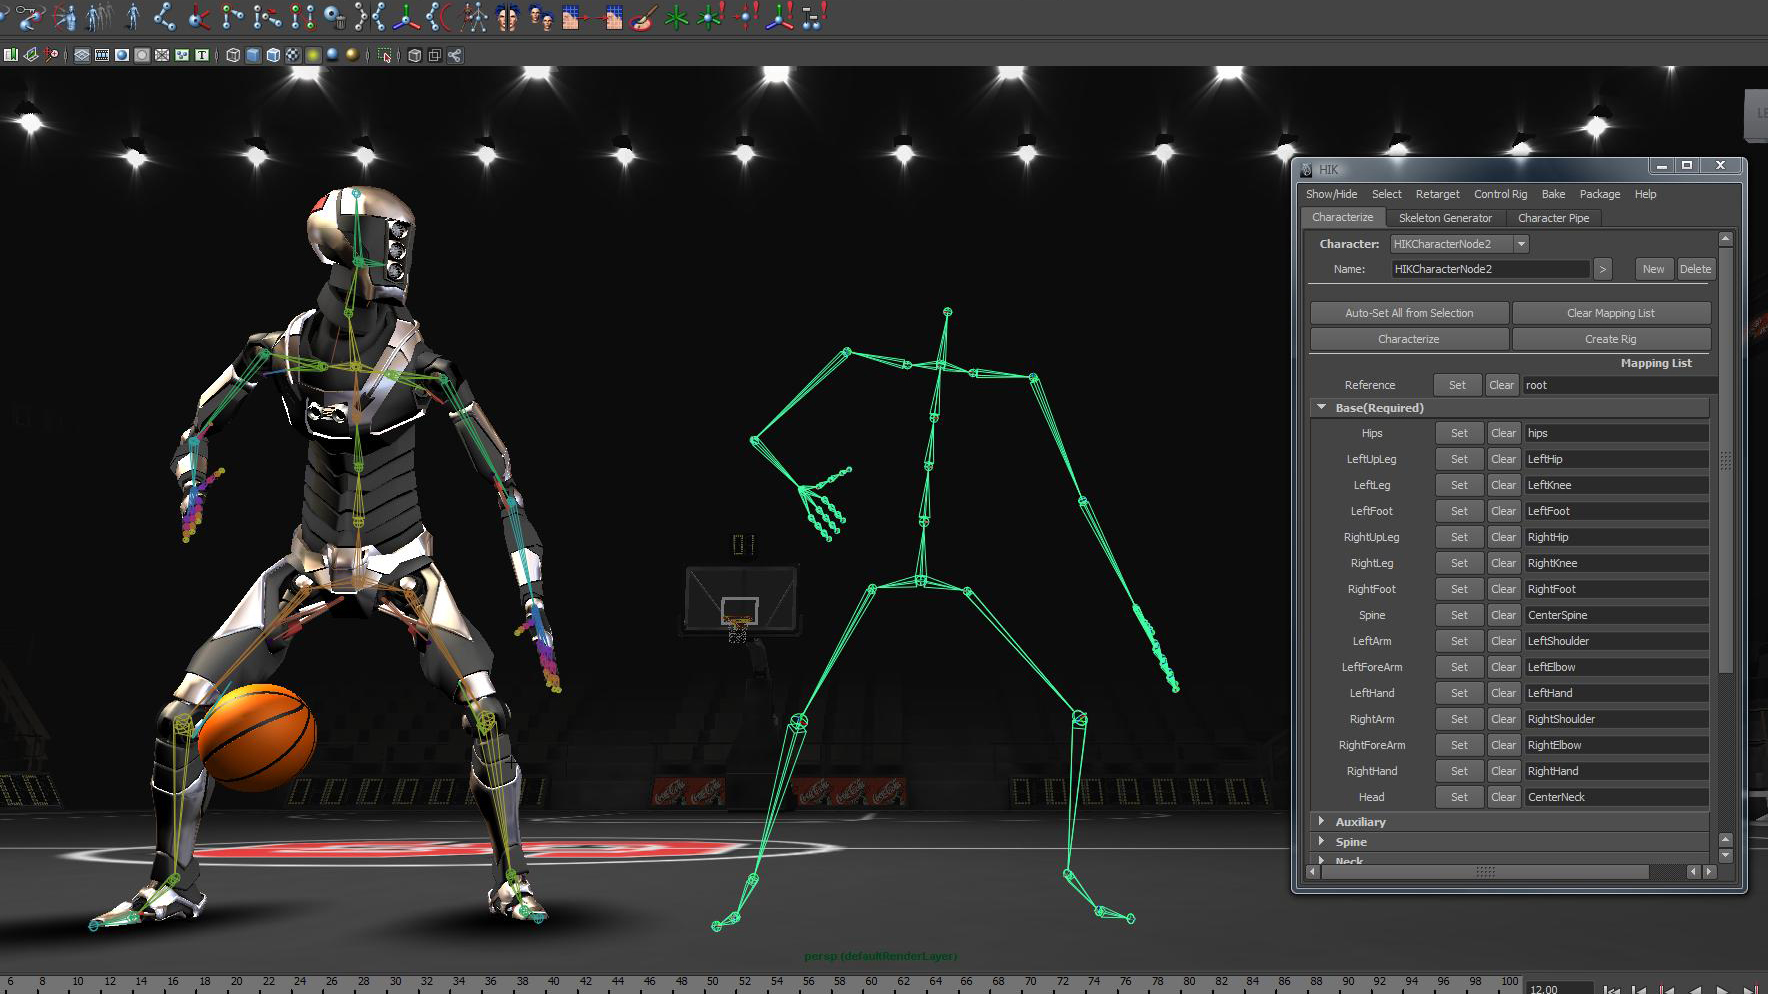This screenshot has width=1768, height=994.
Task: Open the Retarget menu
Action: [x=1437, y=194]
